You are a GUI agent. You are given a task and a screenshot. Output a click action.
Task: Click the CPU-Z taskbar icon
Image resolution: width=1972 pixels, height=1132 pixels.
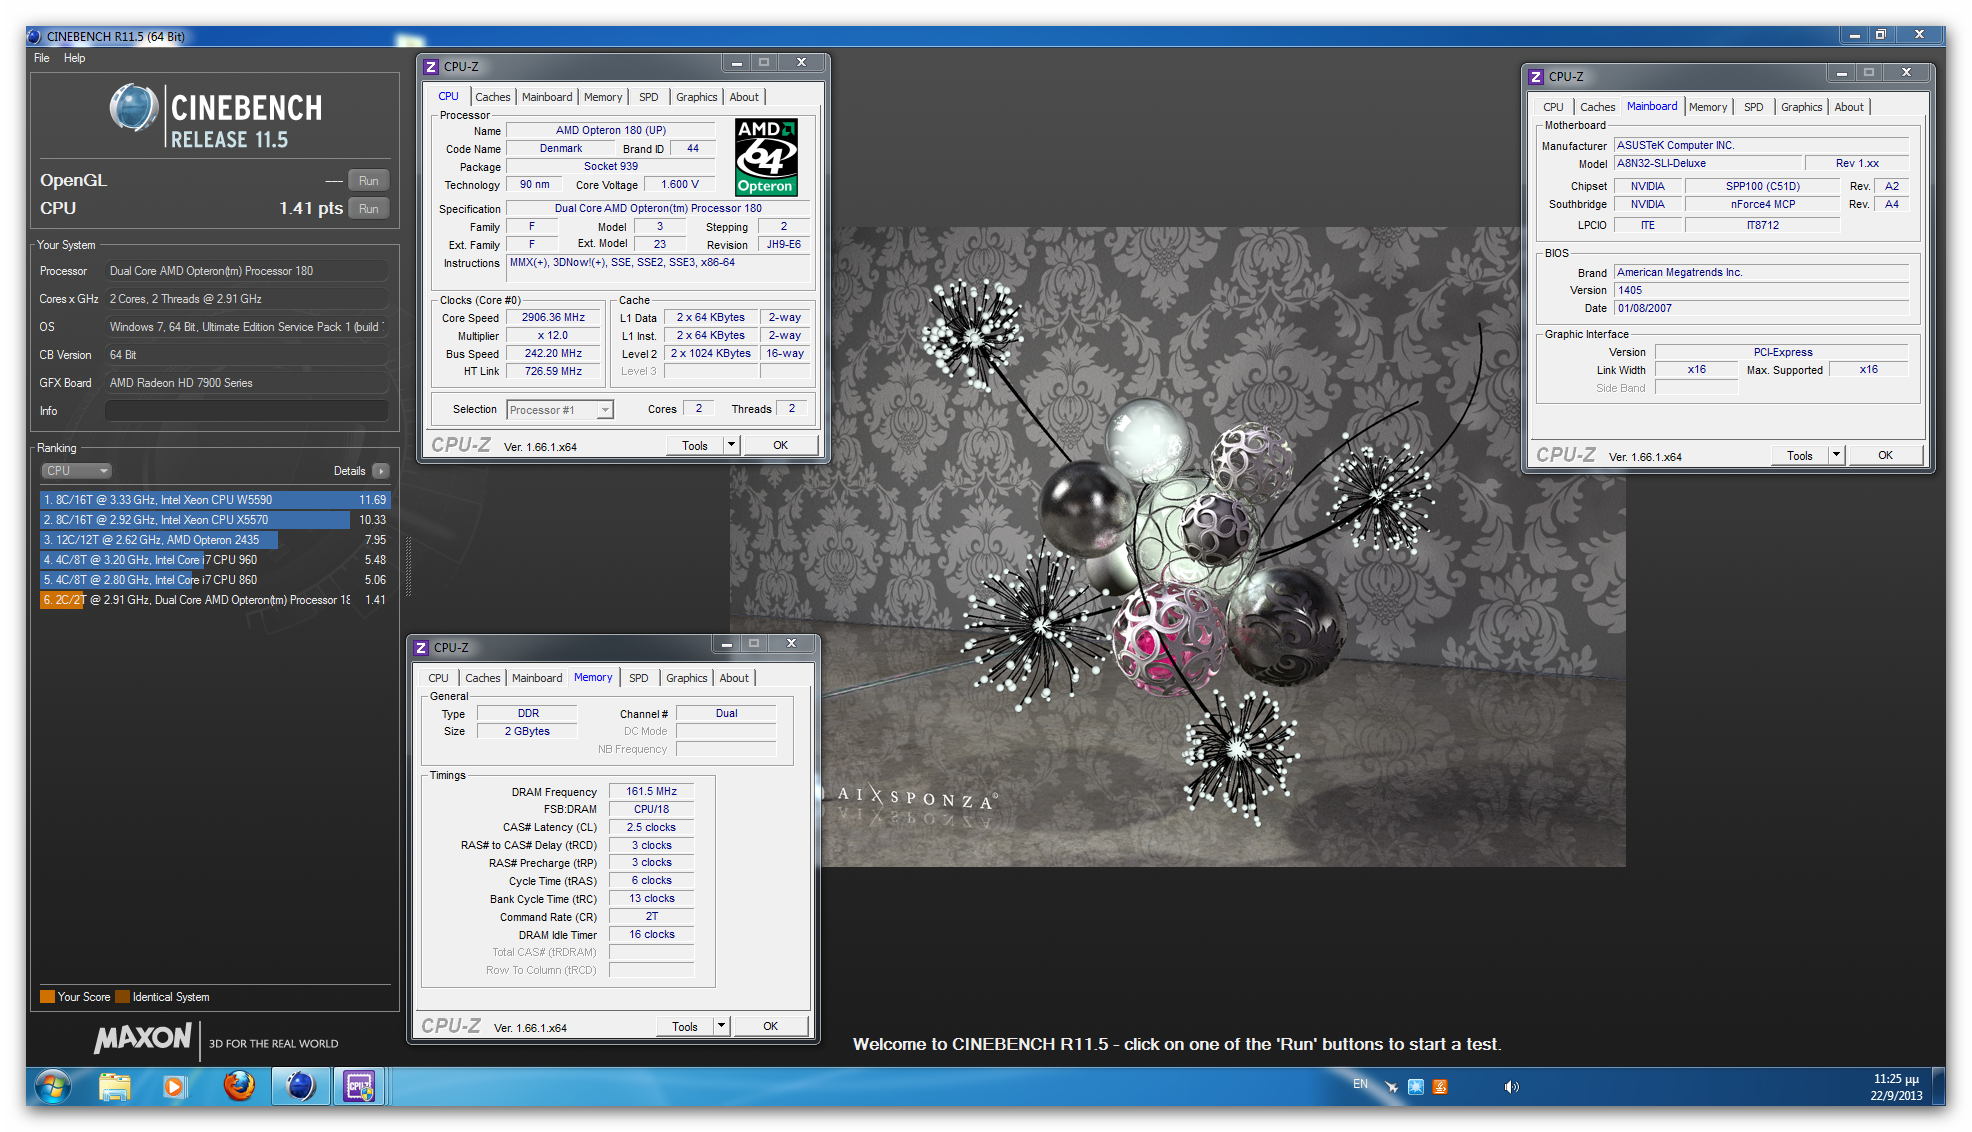tap(359, 1086)
